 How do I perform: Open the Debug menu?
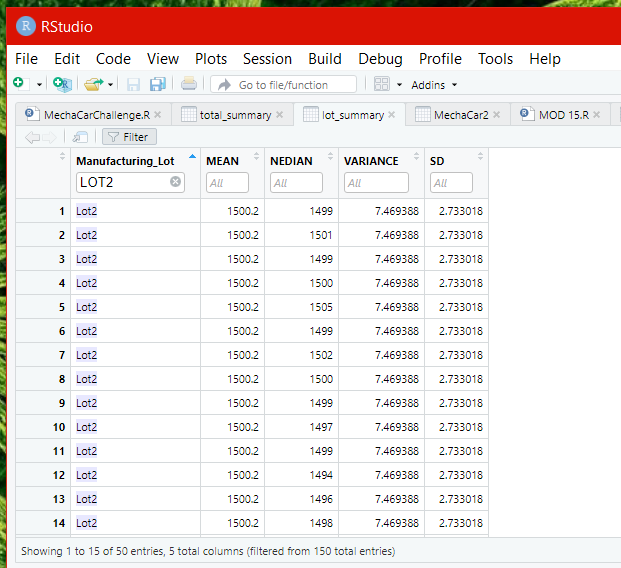click(380, 59)
